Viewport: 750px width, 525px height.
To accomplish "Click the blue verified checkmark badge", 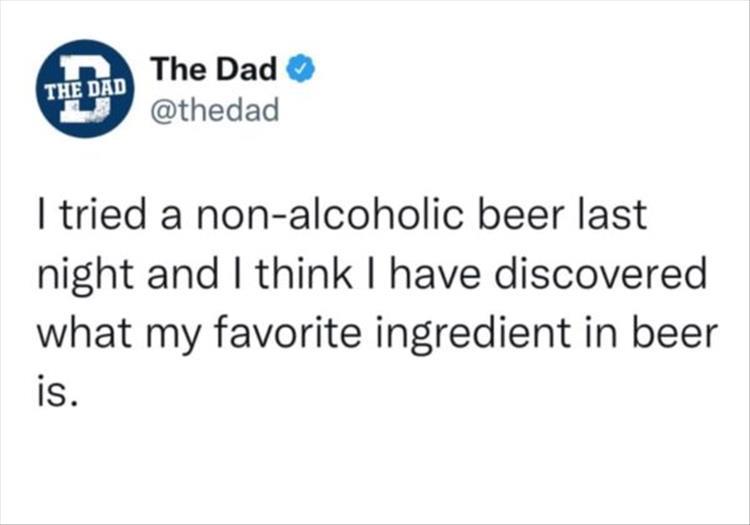I will click(x=301, y=69).
